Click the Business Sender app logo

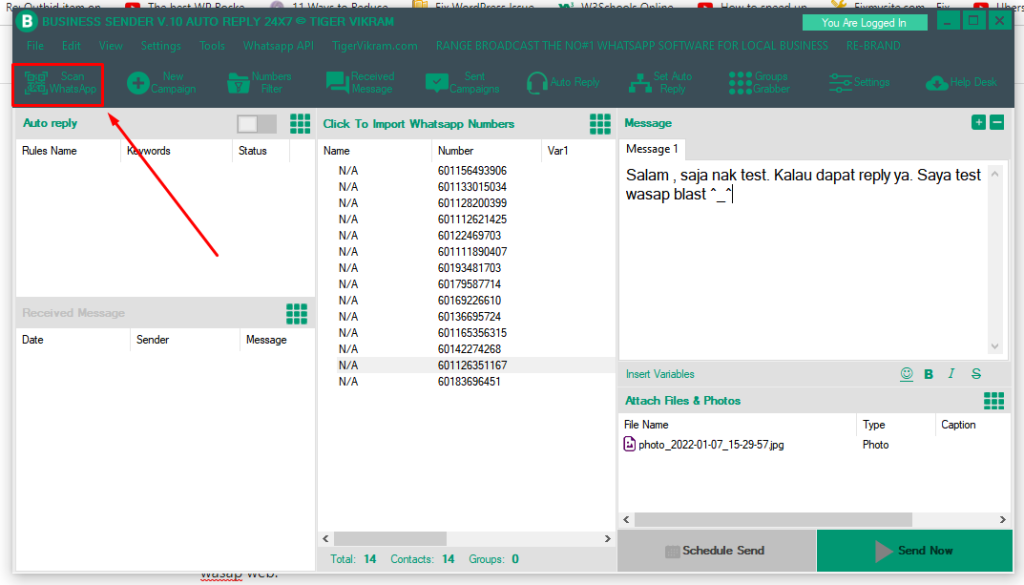point(27,22)
